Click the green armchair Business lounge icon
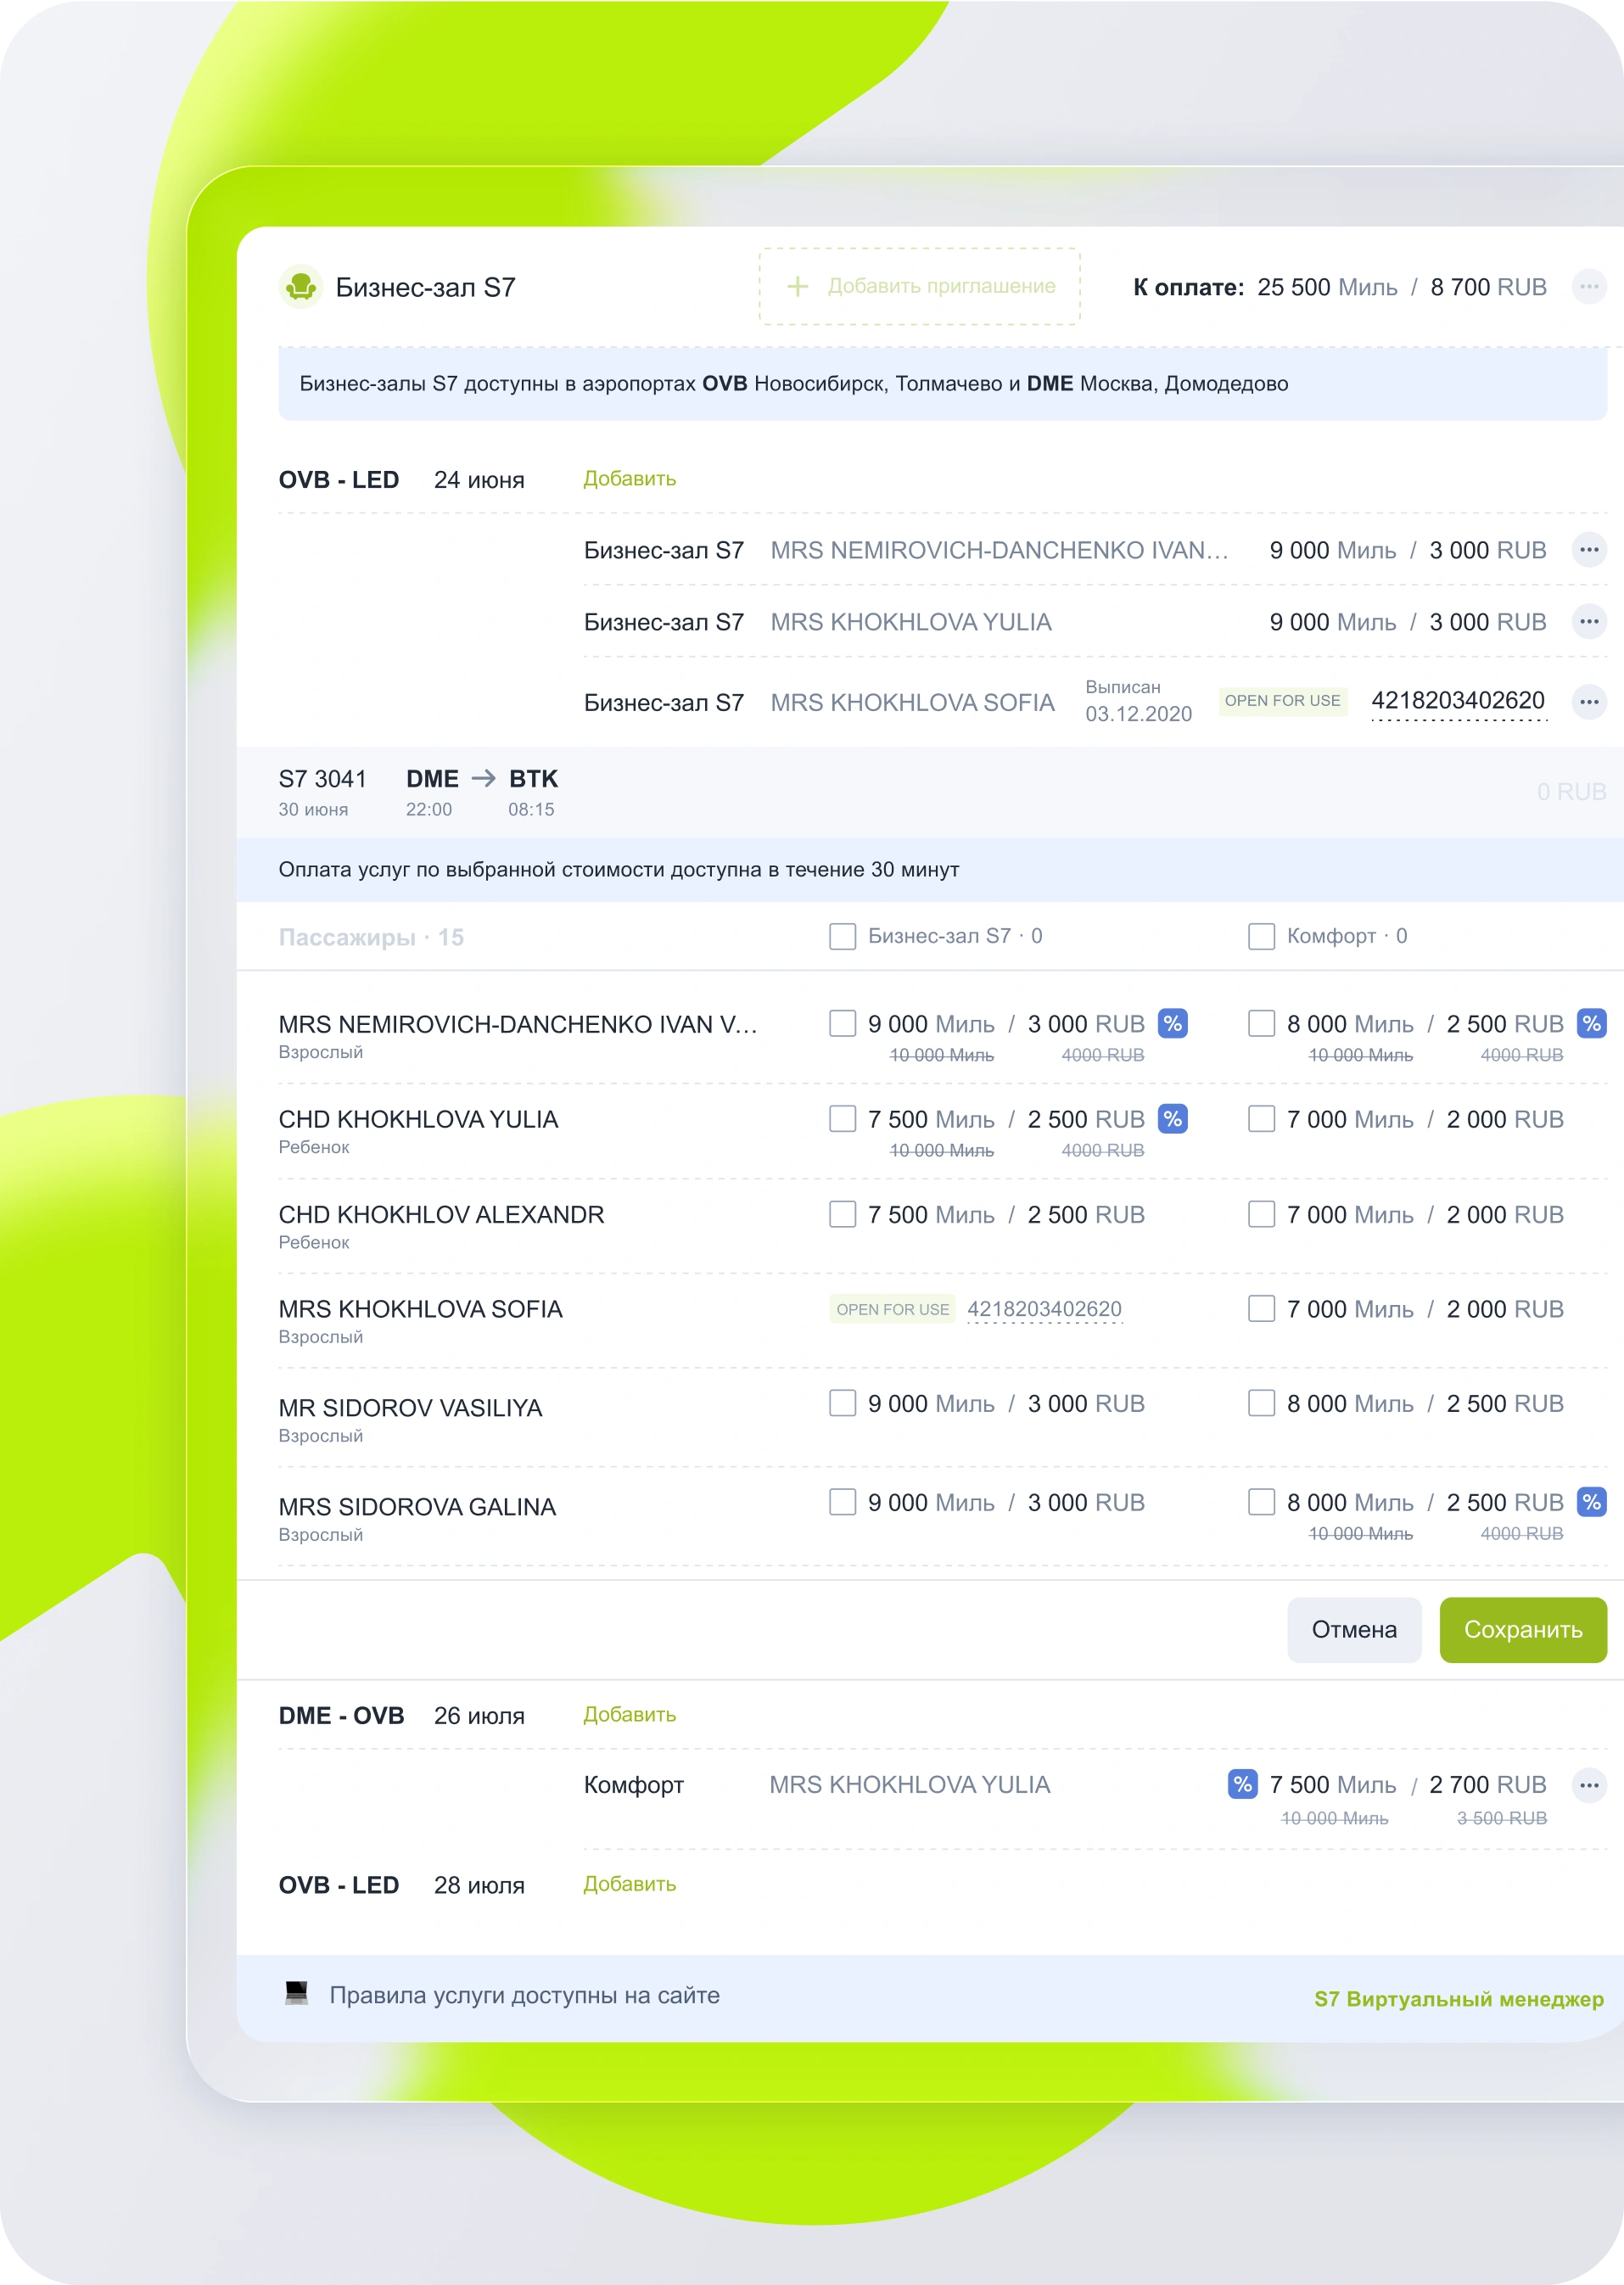The height and width of the screenshot is (2285, 1624). (x=300, y=287)
